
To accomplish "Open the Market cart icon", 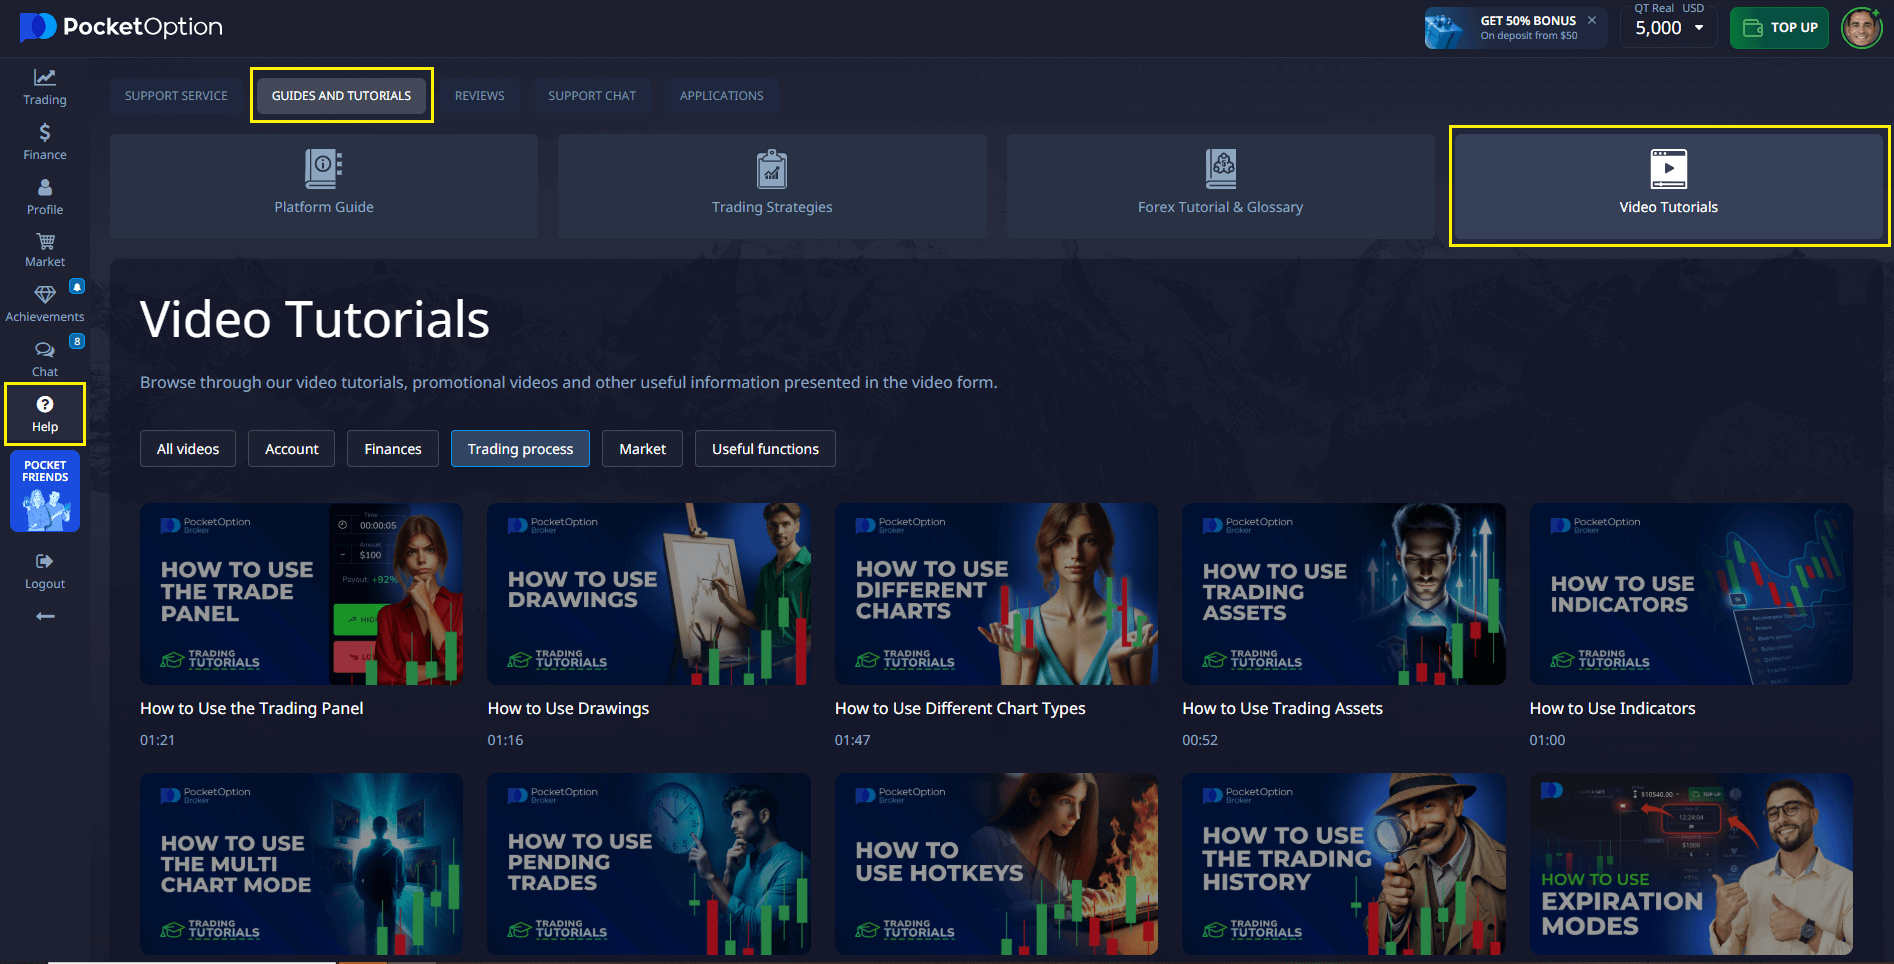I will point(45,242).
